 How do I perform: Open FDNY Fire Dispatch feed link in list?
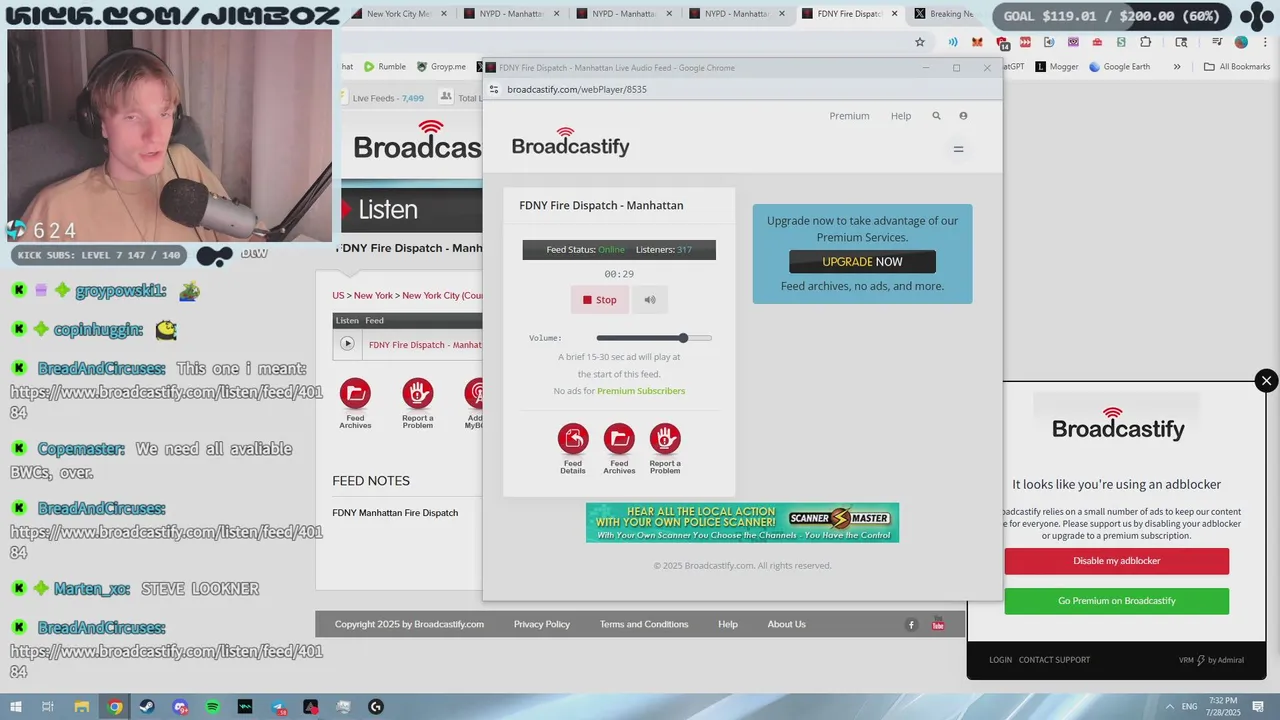[425, 345]
